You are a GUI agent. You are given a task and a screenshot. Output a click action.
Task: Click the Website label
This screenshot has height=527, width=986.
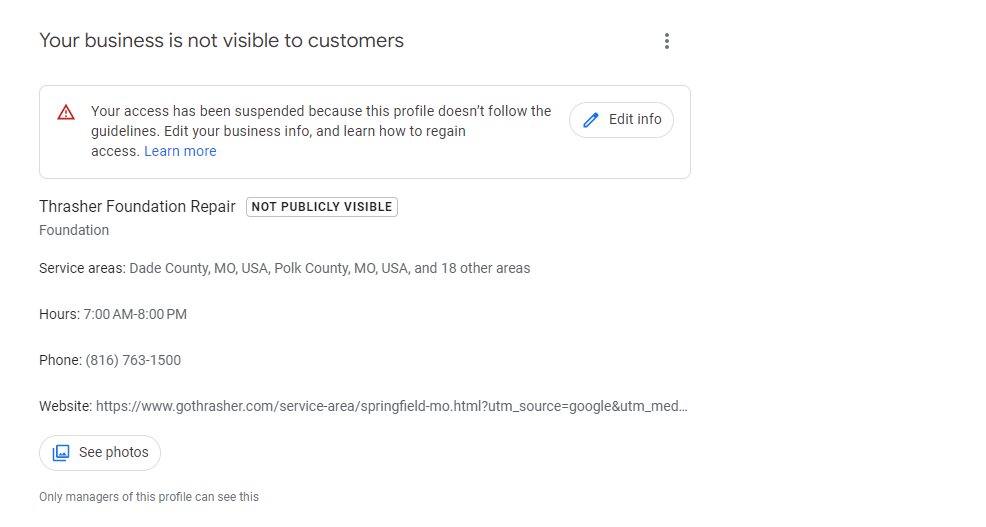click(x=65, y=406)
